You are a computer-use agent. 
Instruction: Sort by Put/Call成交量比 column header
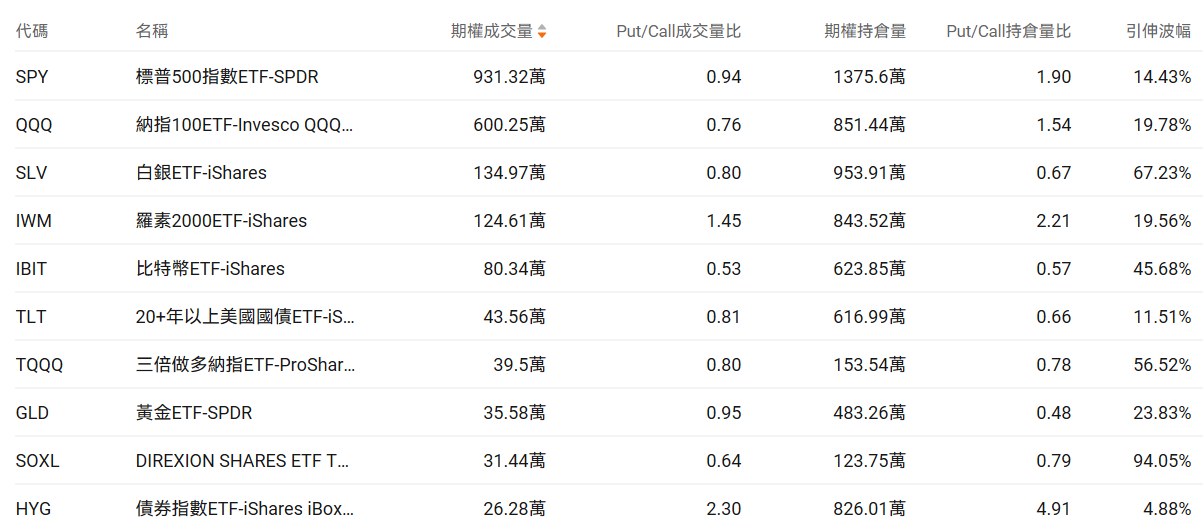pyautogui.click(x=678, y=31)
